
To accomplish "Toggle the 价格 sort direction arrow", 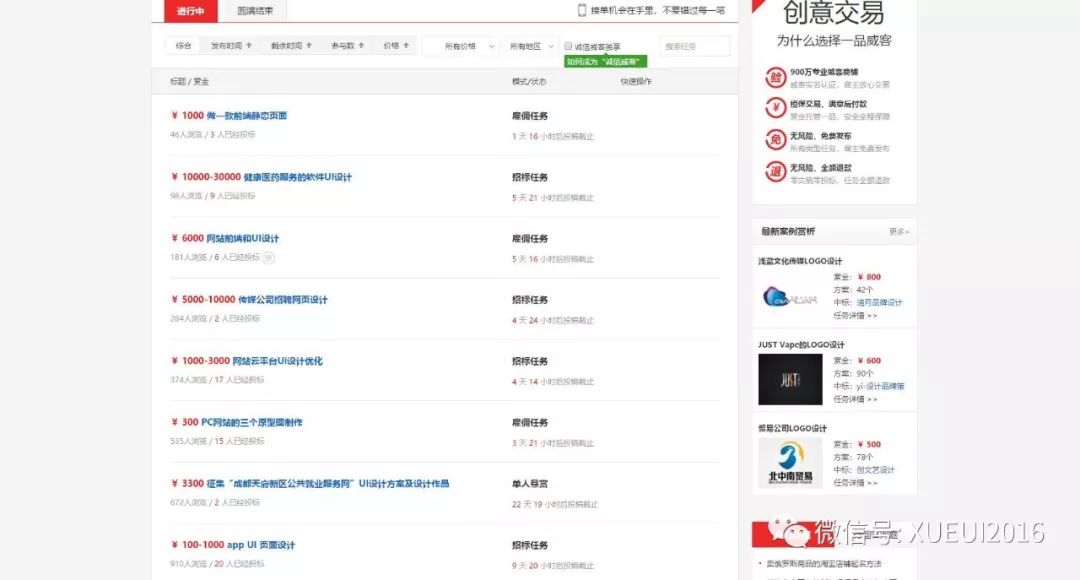I will 404,45.
